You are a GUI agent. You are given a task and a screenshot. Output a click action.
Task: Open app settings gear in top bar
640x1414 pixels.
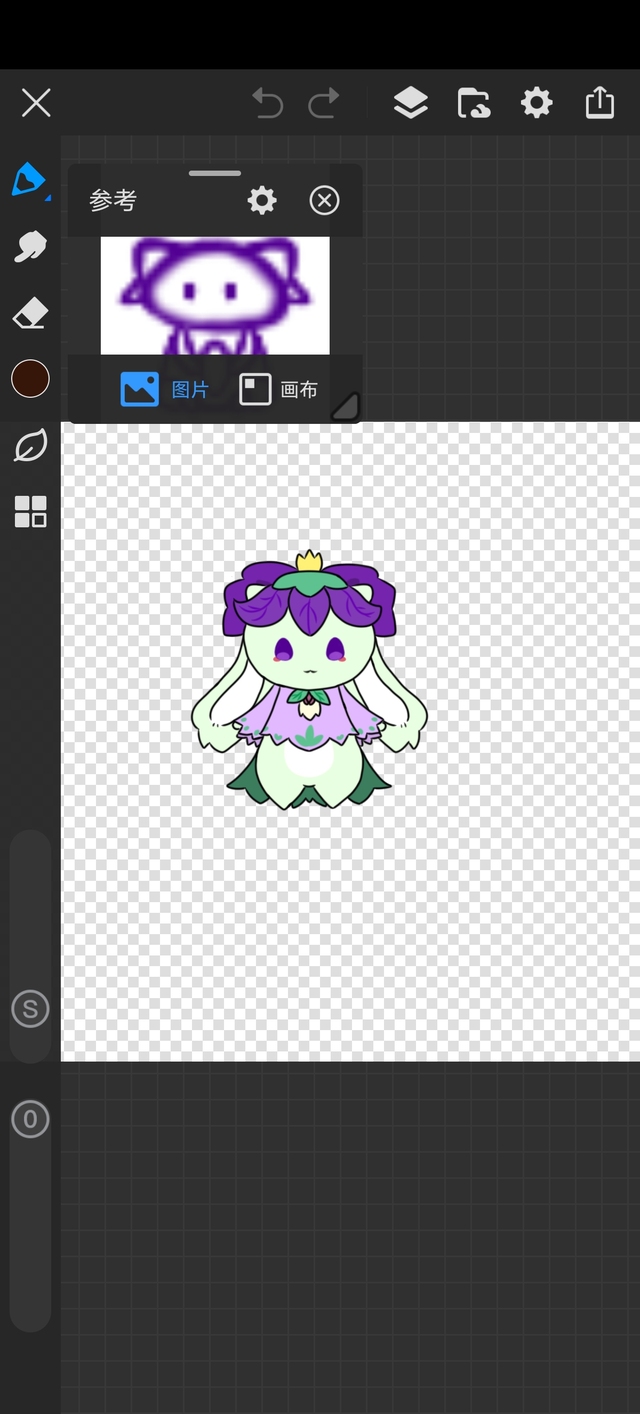click(537, 103)
